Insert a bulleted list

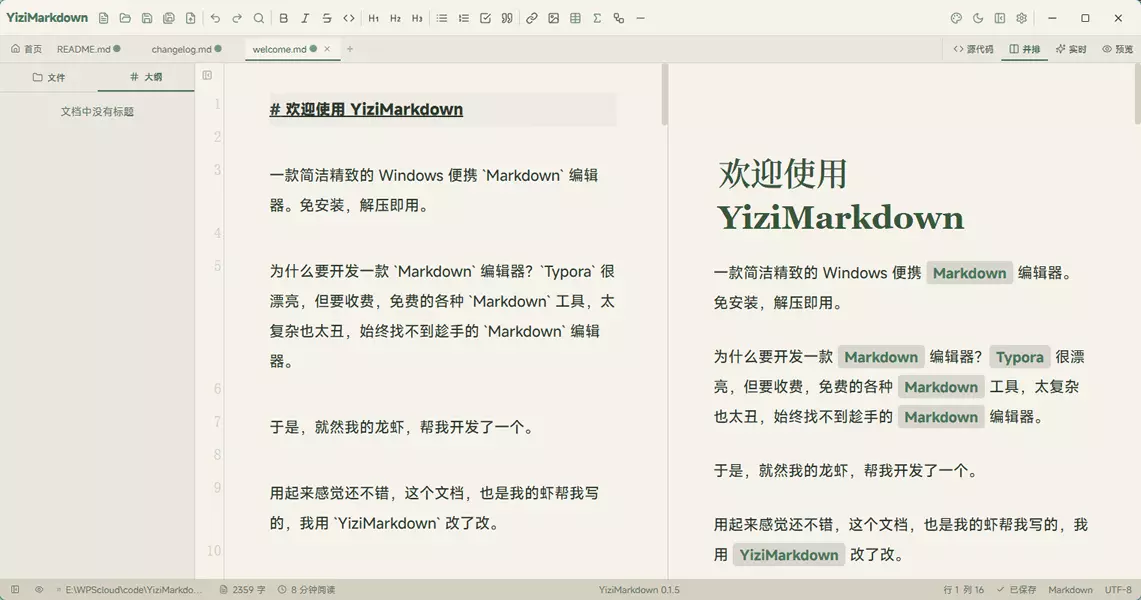(442, 18)
